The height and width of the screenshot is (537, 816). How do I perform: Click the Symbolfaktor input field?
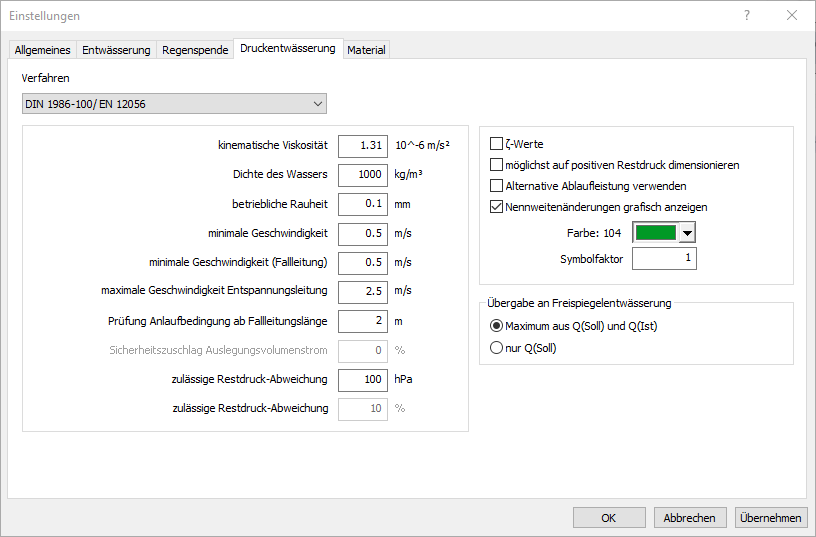664,259
